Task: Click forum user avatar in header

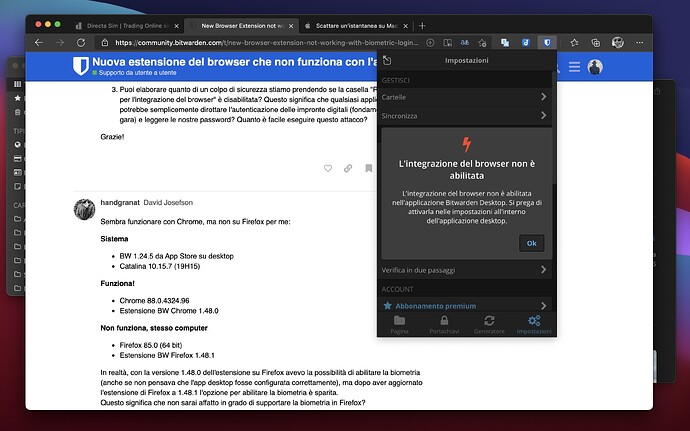Action: 595,67
